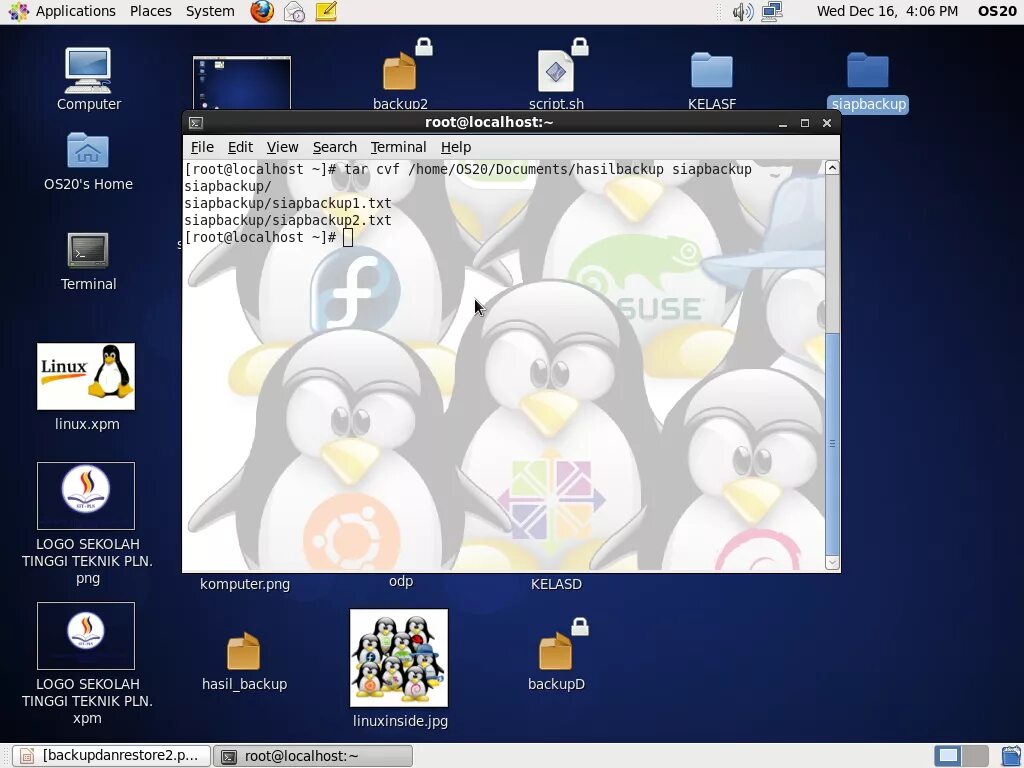Click the terminal window menu icon
Screen dimensions: 1024x768
click(x=196, y=123)
